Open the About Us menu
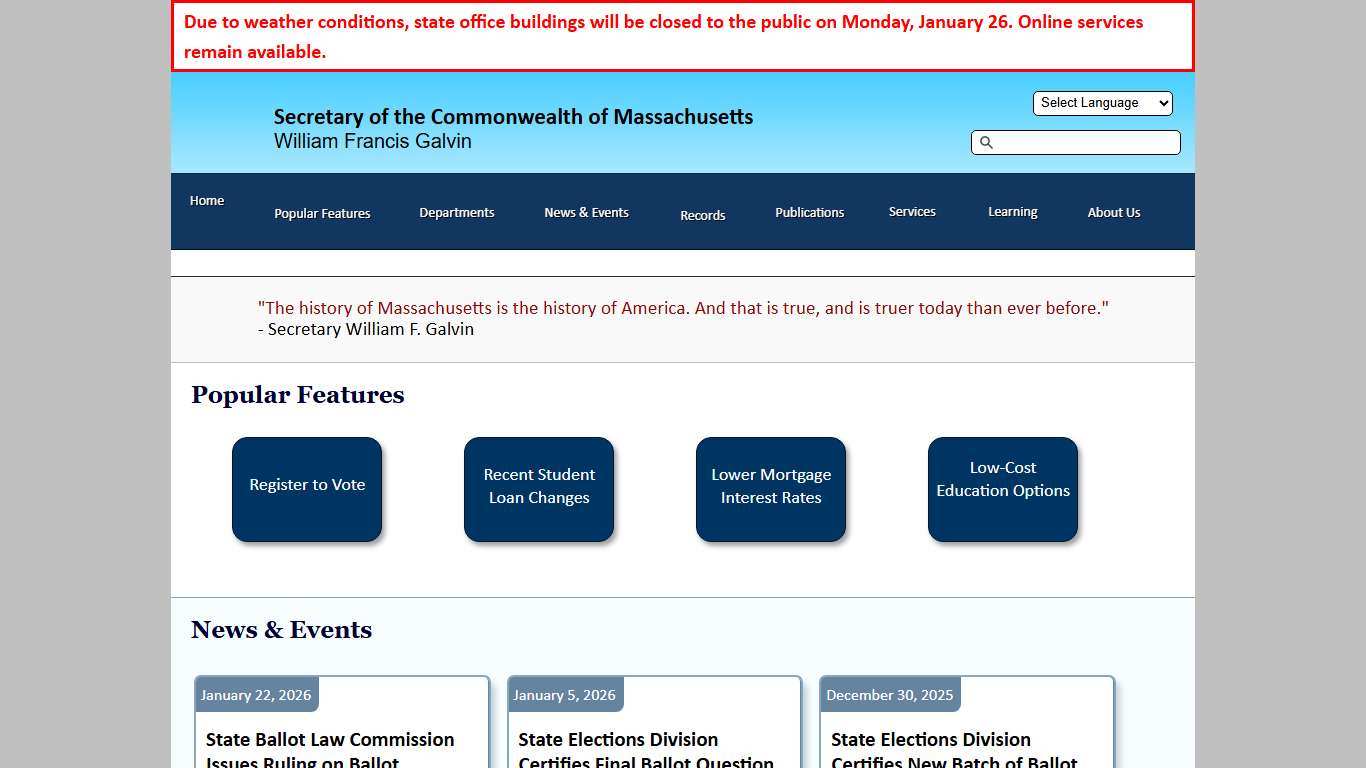The height and width of the screenshot is (768, 1366). coord(1113,213)
